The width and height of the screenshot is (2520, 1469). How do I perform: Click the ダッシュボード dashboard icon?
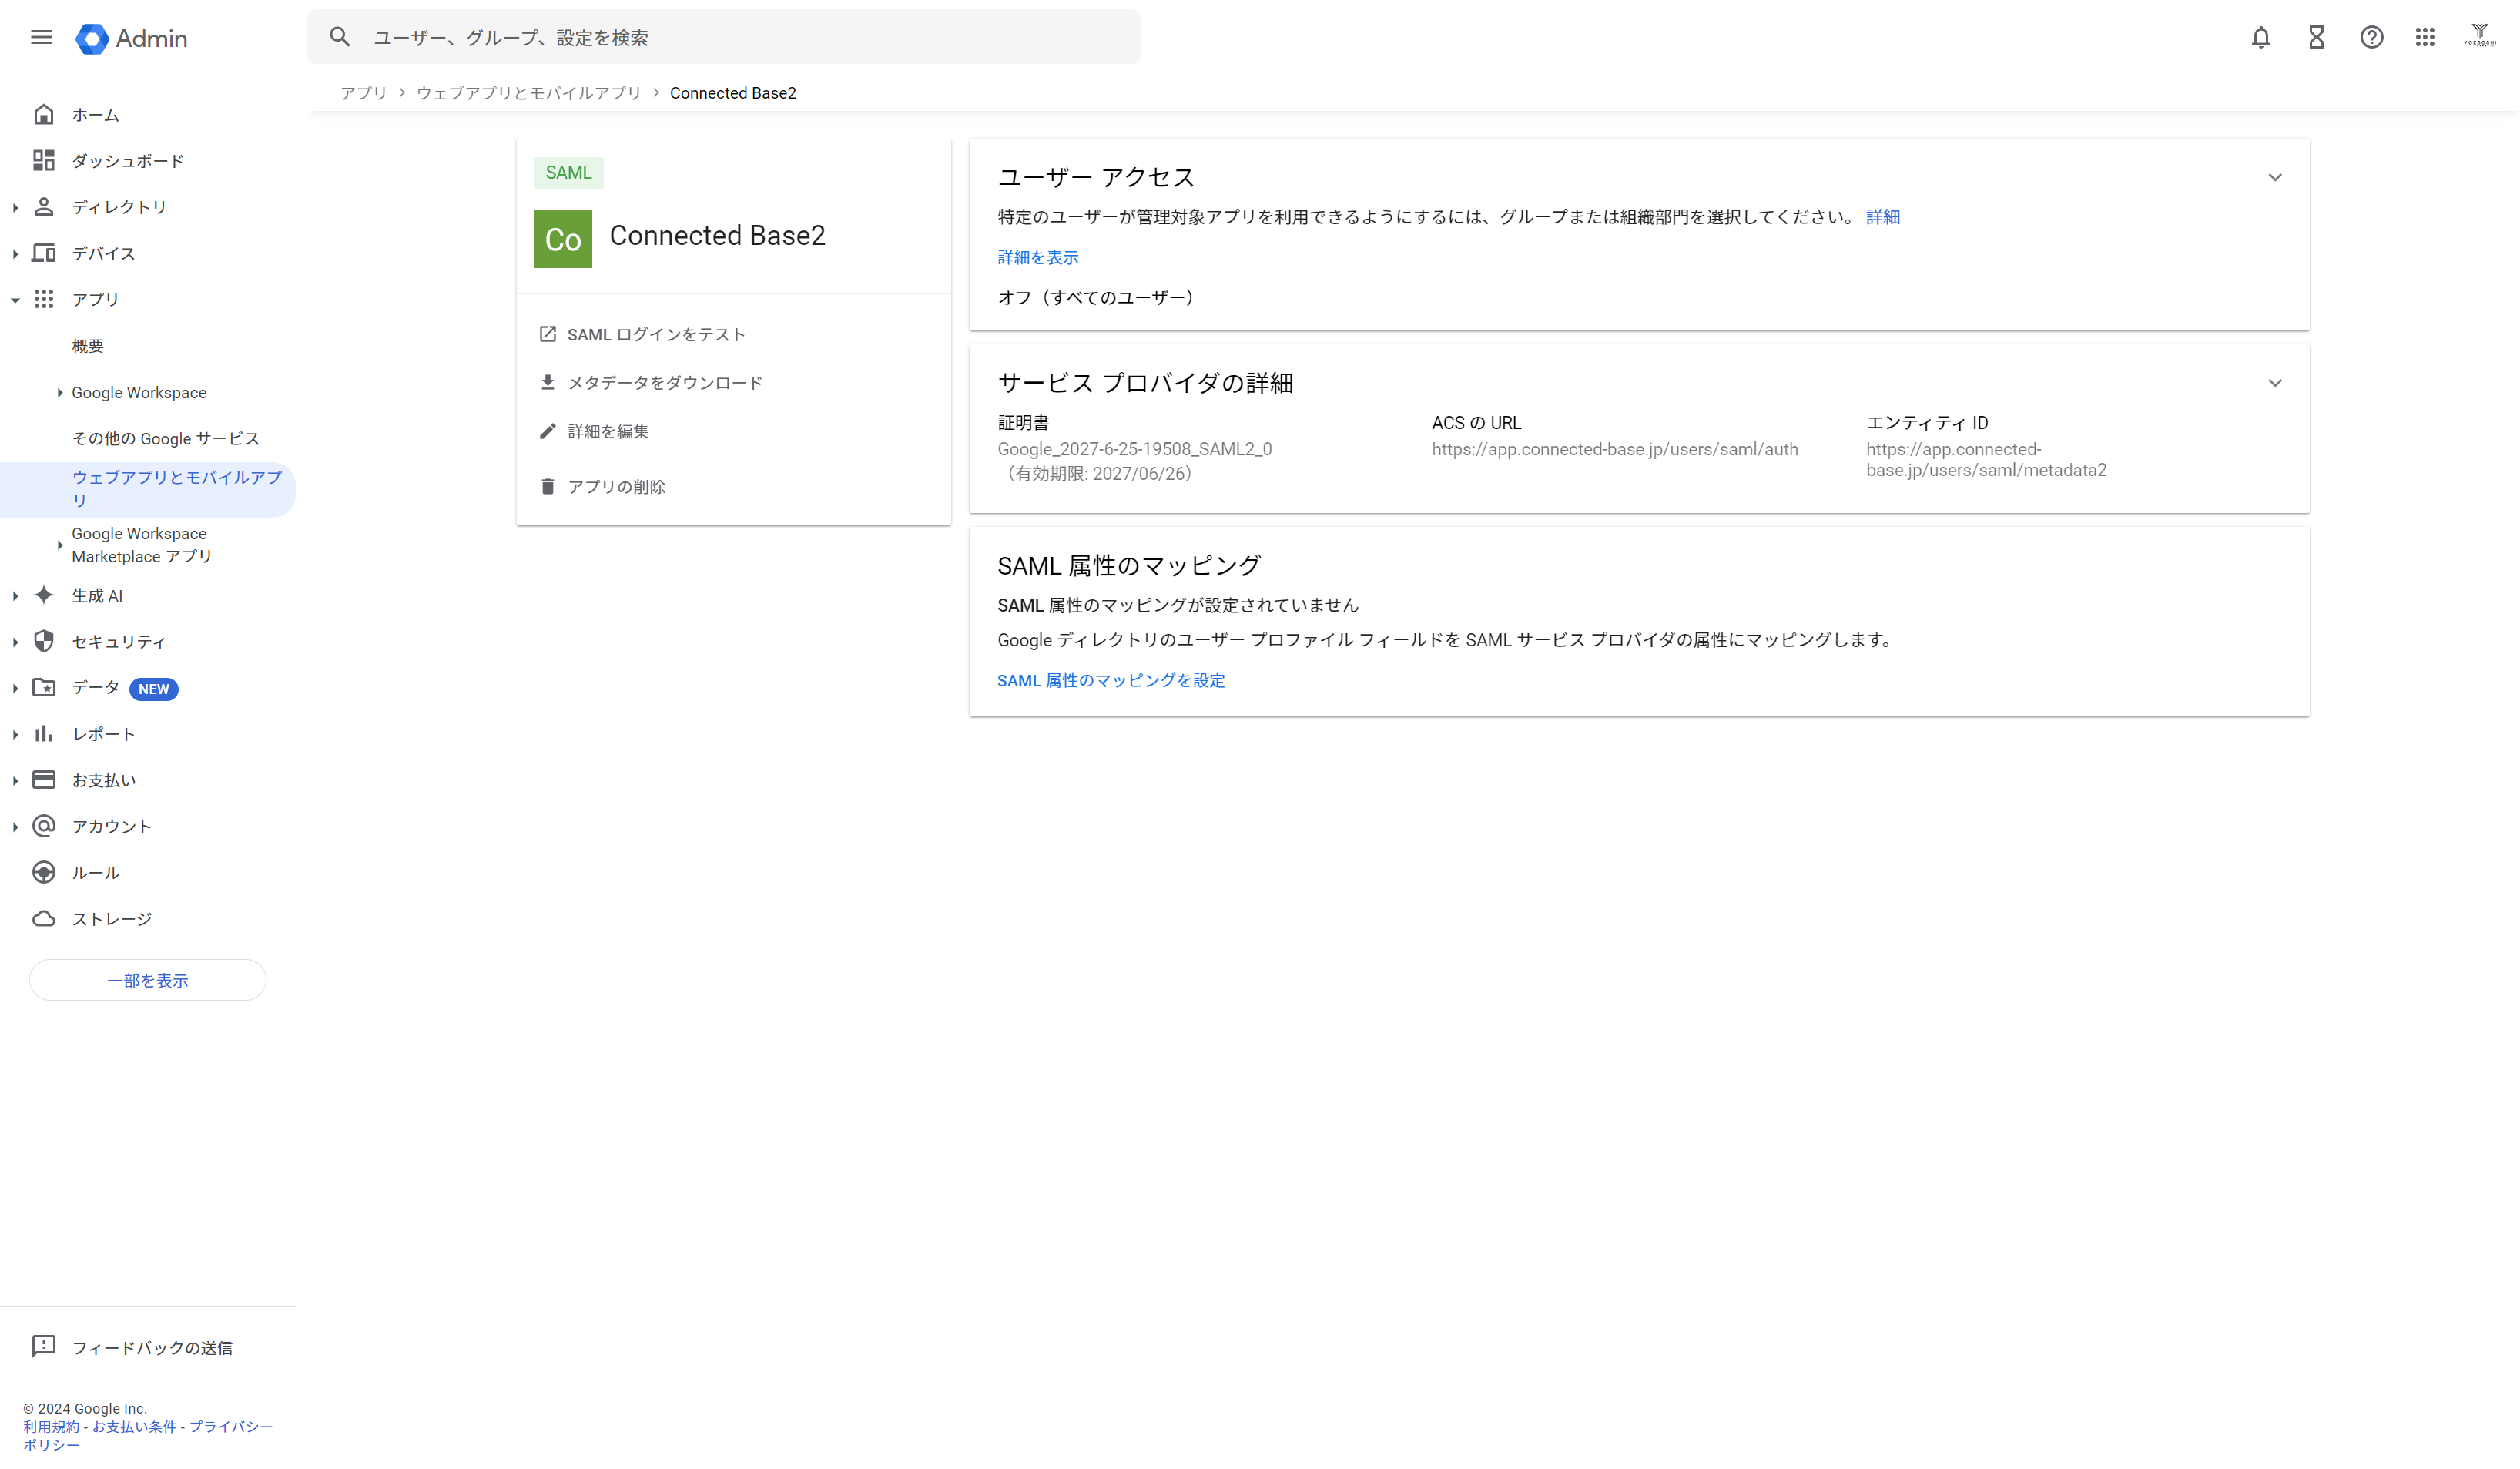(43, 160)
